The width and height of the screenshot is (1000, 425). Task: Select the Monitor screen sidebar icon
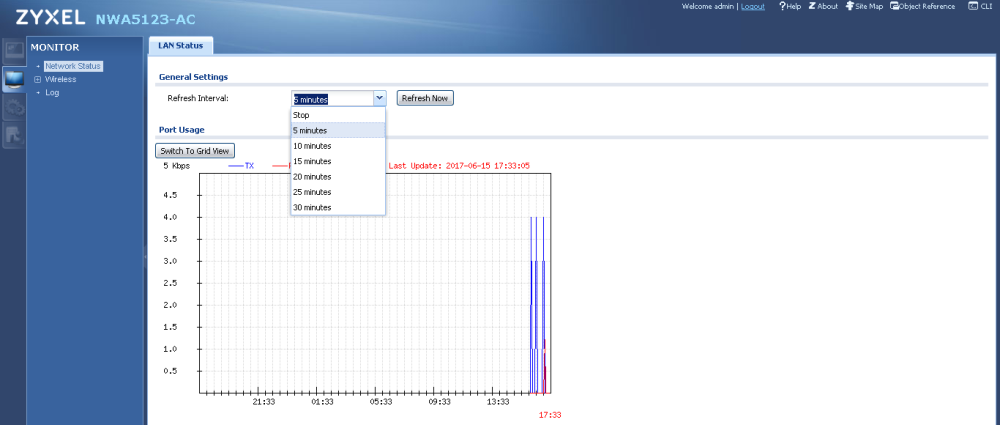coord(13,78)
